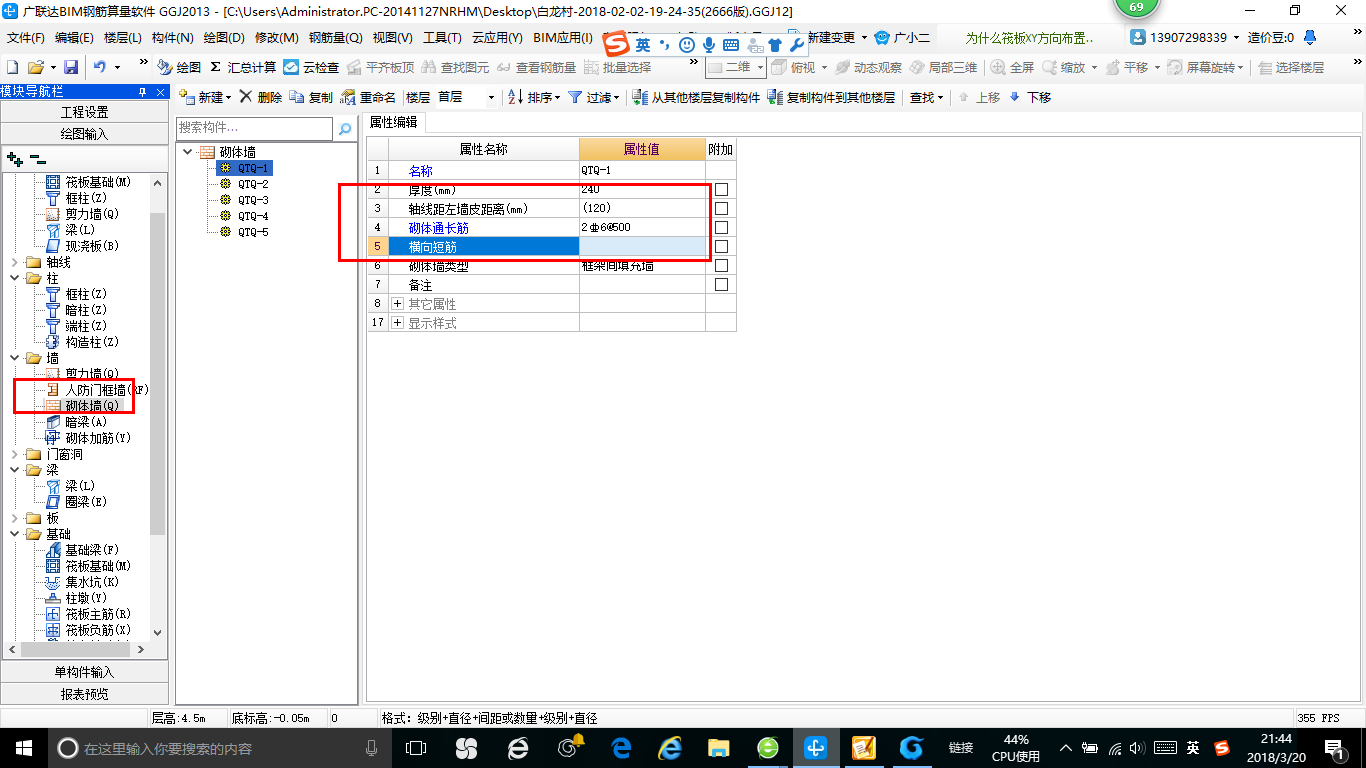1366x768 pixels.
Task: Click the Windows Start button
Action: pos(22,747)
